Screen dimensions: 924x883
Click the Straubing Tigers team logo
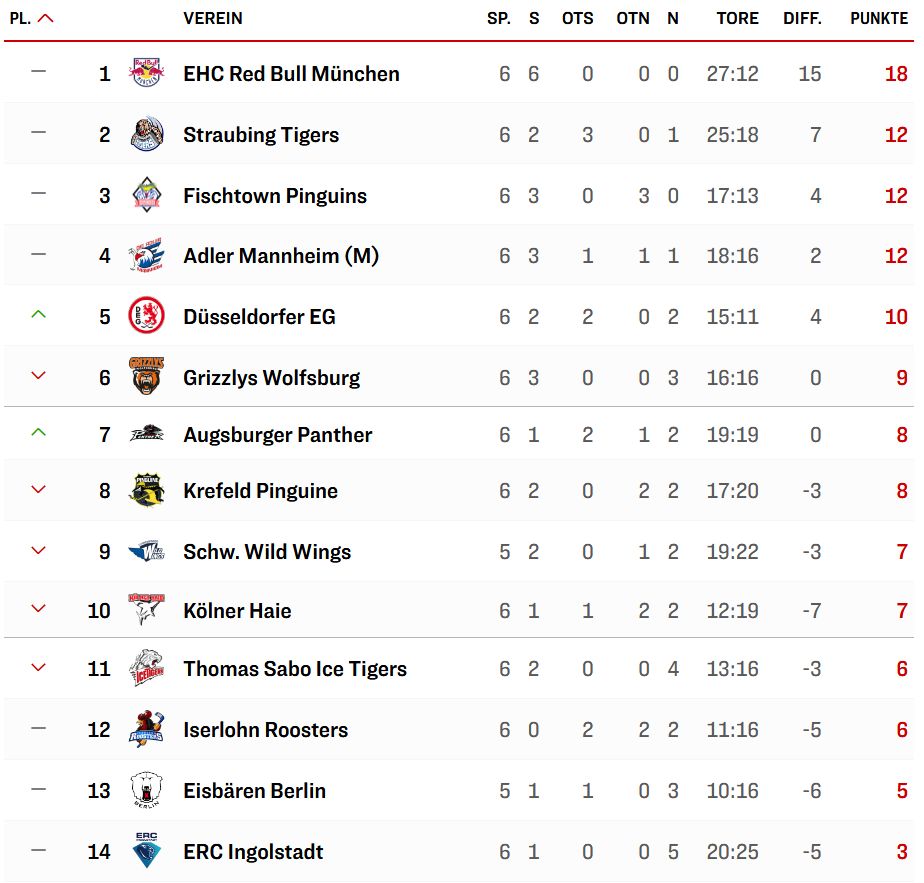point(146,134)
